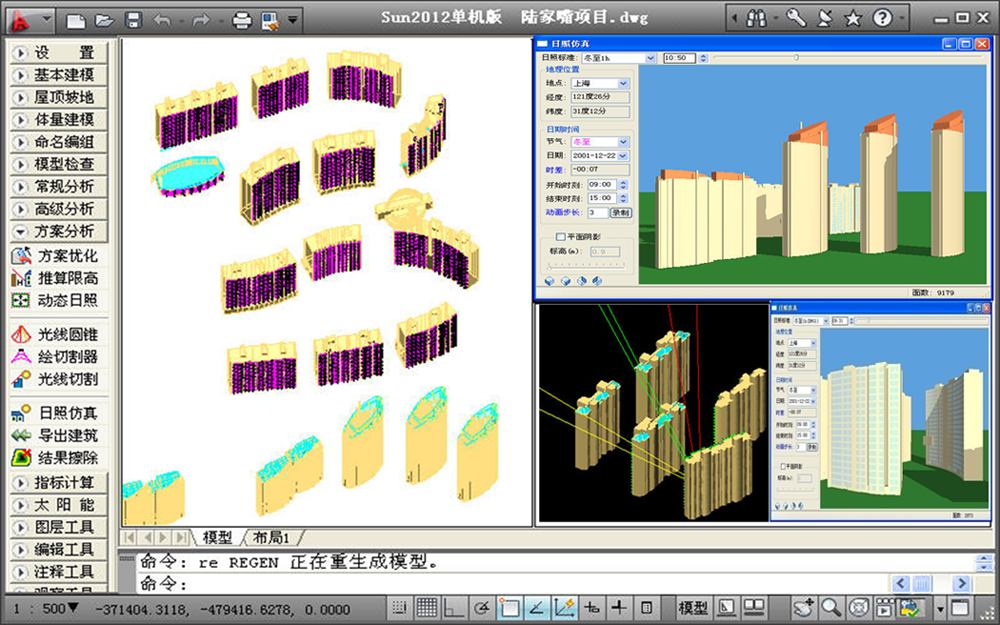Print the drawing using printer icon

242,20
